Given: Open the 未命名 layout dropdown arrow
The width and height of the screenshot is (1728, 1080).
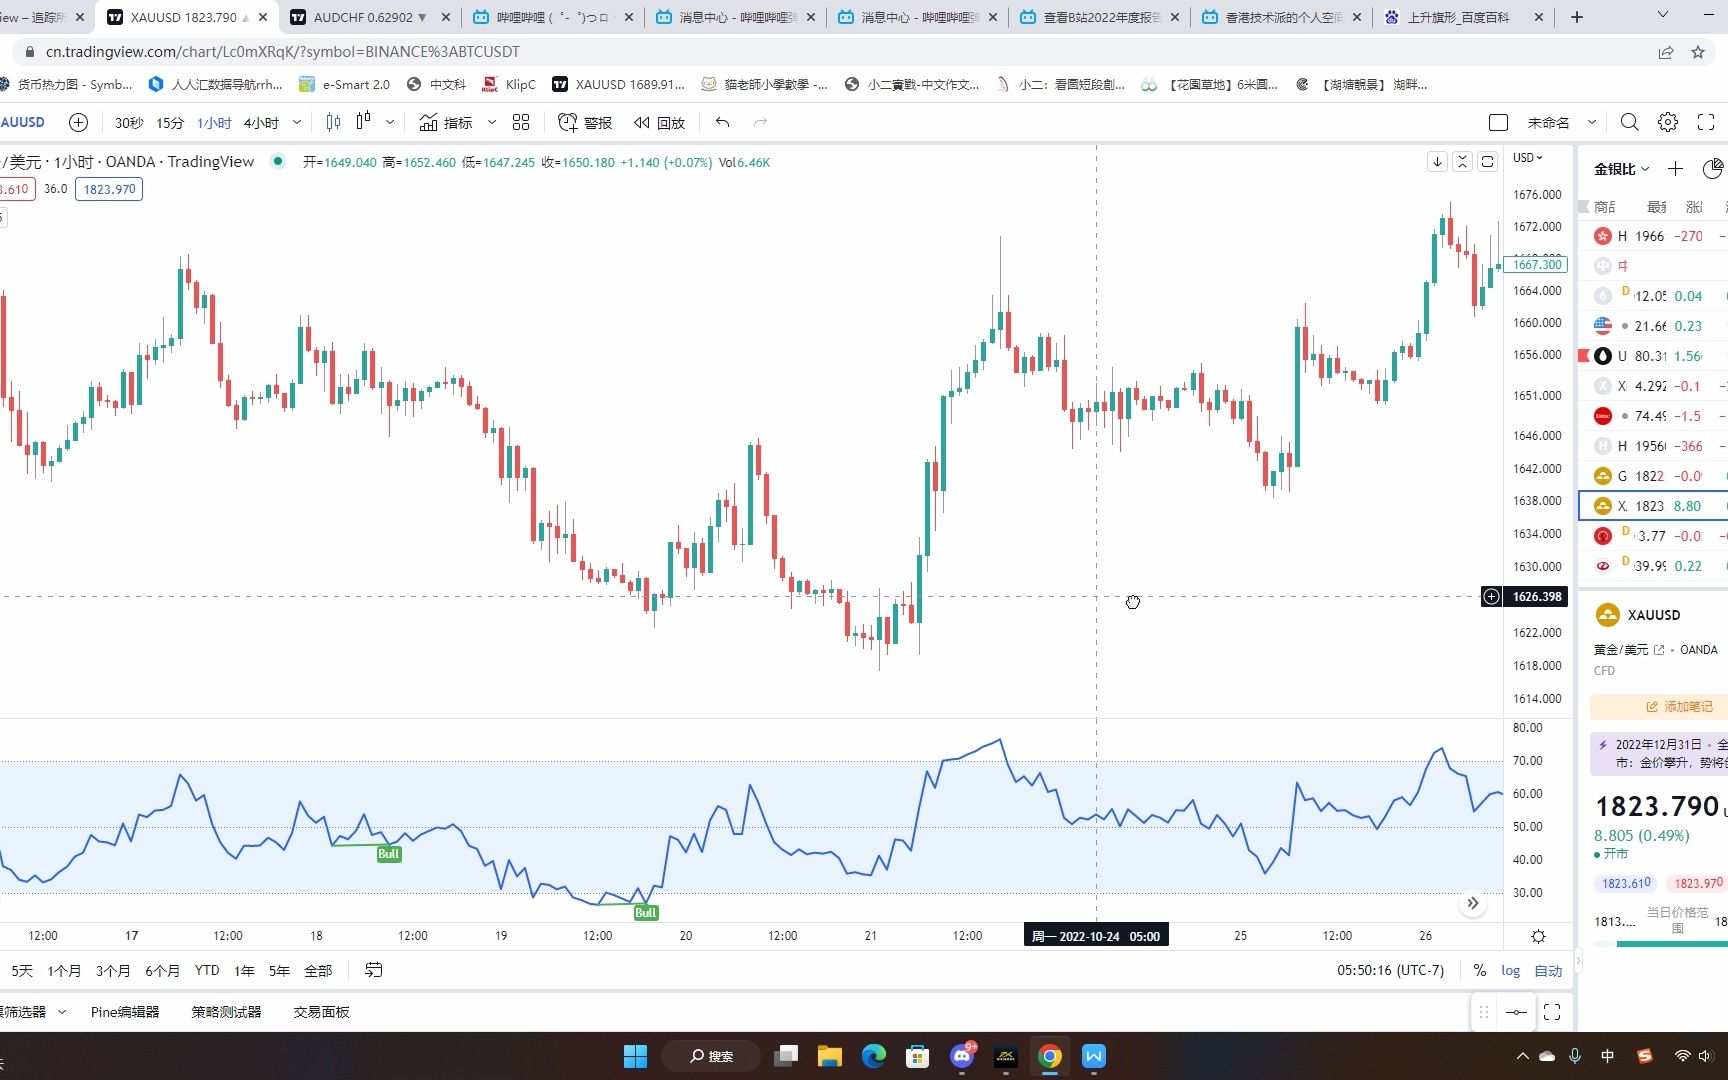Looking at the screenshot, I should pos(1592,122).
